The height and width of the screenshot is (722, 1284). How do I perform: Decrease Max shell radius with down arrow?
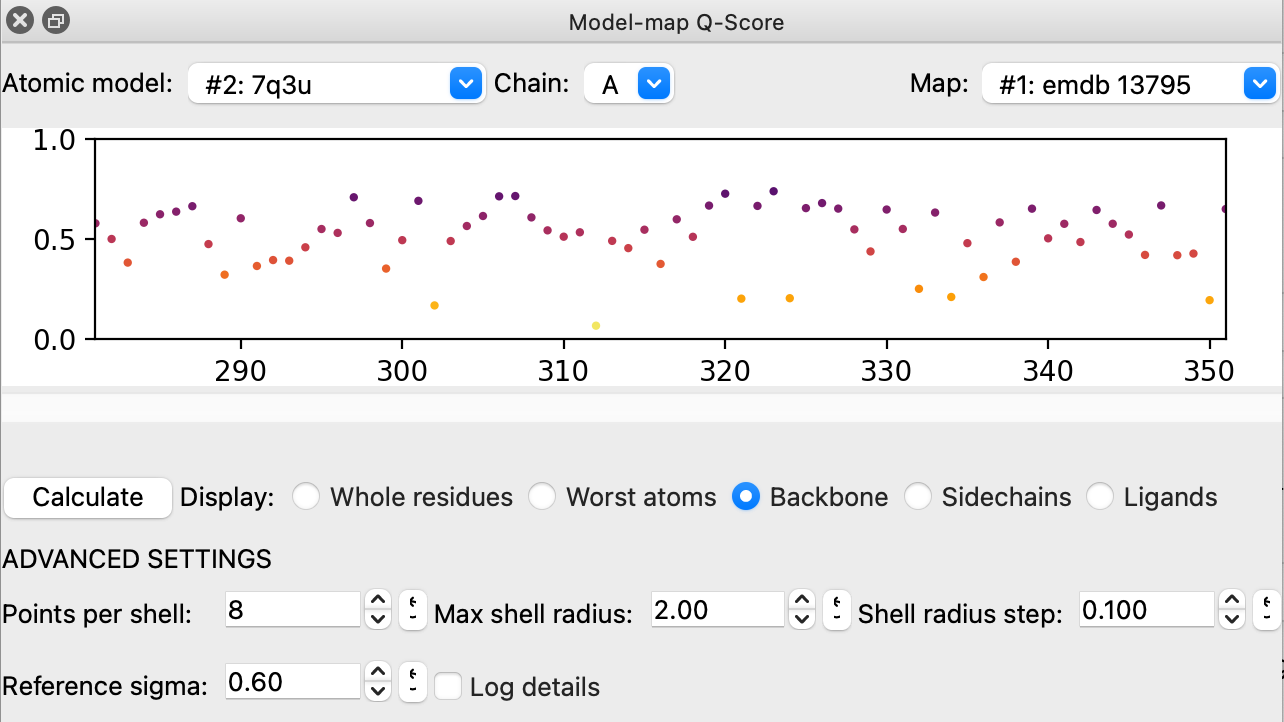click(802, 619)
